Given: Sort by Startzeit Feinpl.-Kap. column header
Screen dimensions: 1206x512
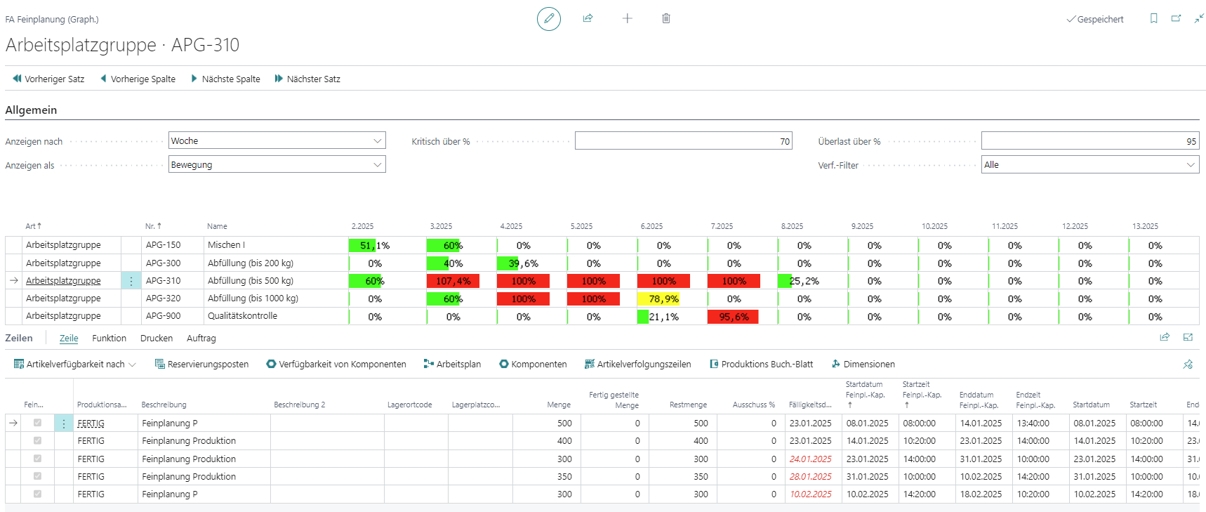Looking at the screenshot, I should point(920,394).
